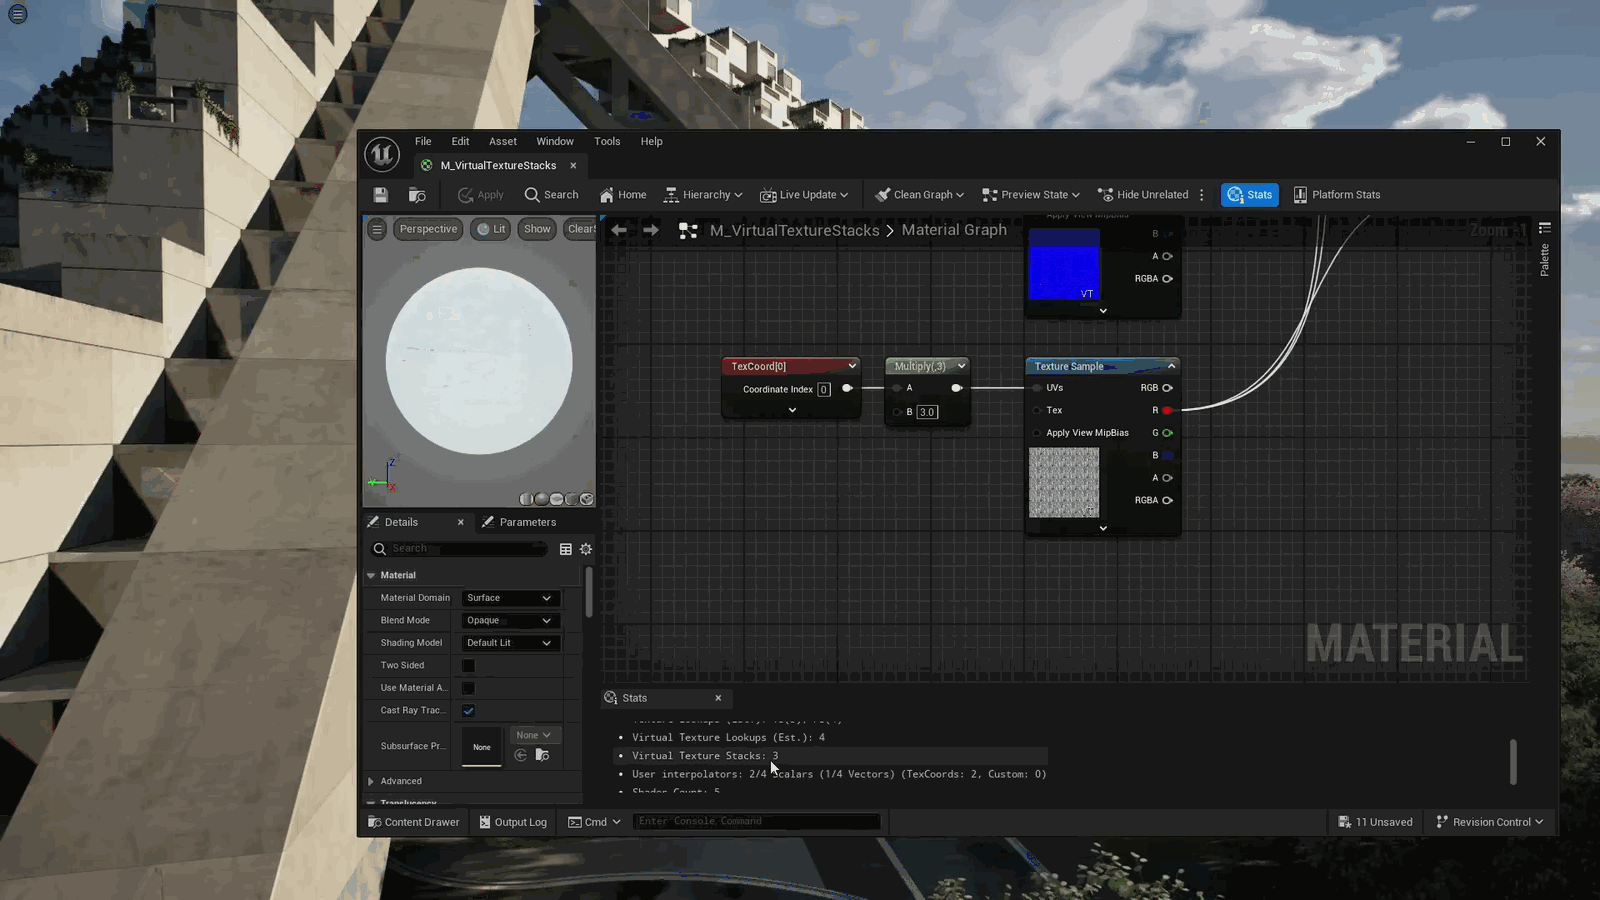Toggle the Stats button in toolbar

(1250, 195)
